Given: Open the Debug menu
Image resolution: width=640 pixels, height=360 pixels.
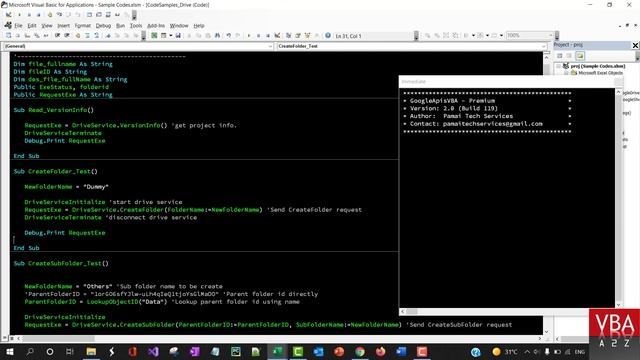Looking at the screenshot, I should click(x=103, y=26).
